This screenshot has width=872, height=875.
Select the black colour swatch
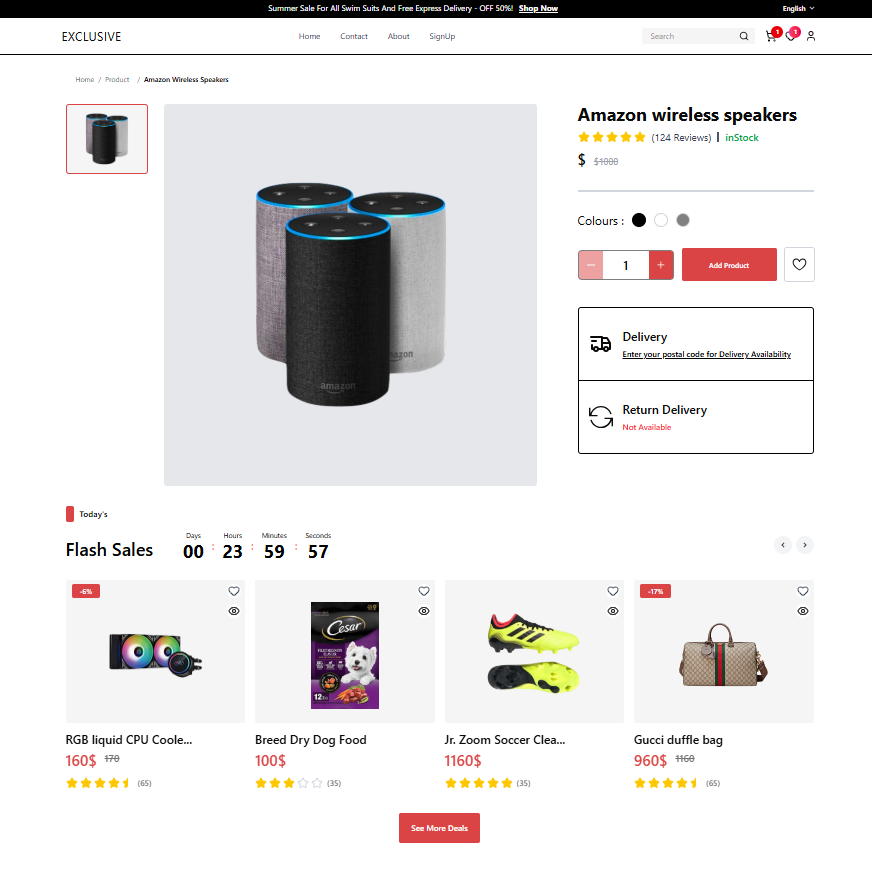pos(639,220)
